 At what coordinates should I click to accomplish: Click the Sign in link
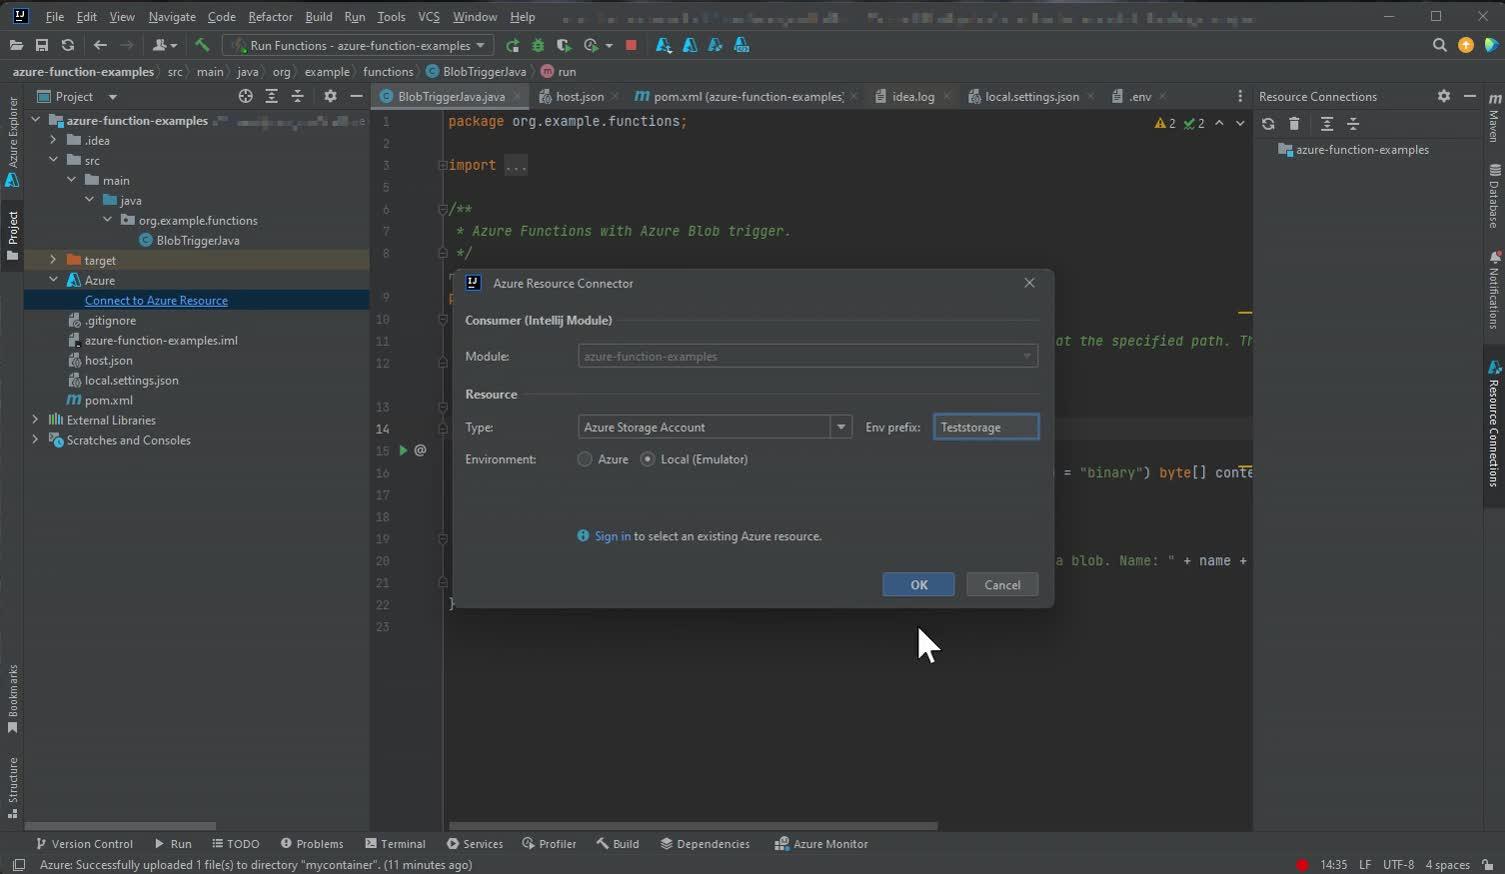click(x=612, y=536)
